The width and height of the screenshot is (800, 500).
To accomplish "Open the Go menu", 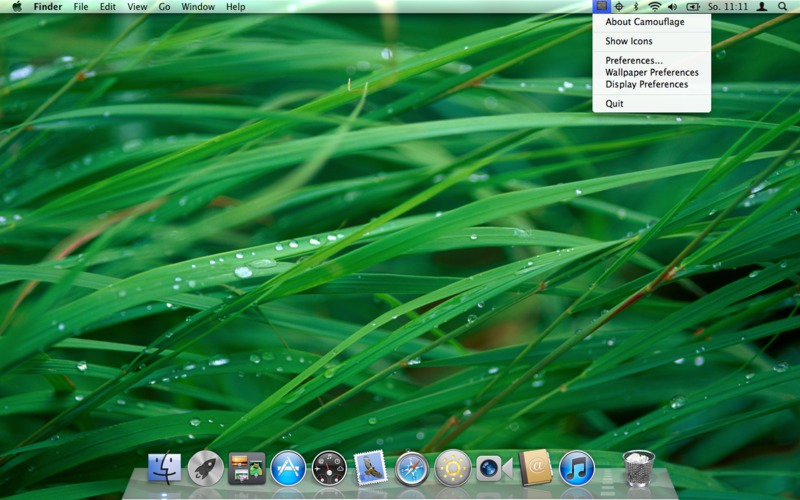I will [x=164, y=7].
